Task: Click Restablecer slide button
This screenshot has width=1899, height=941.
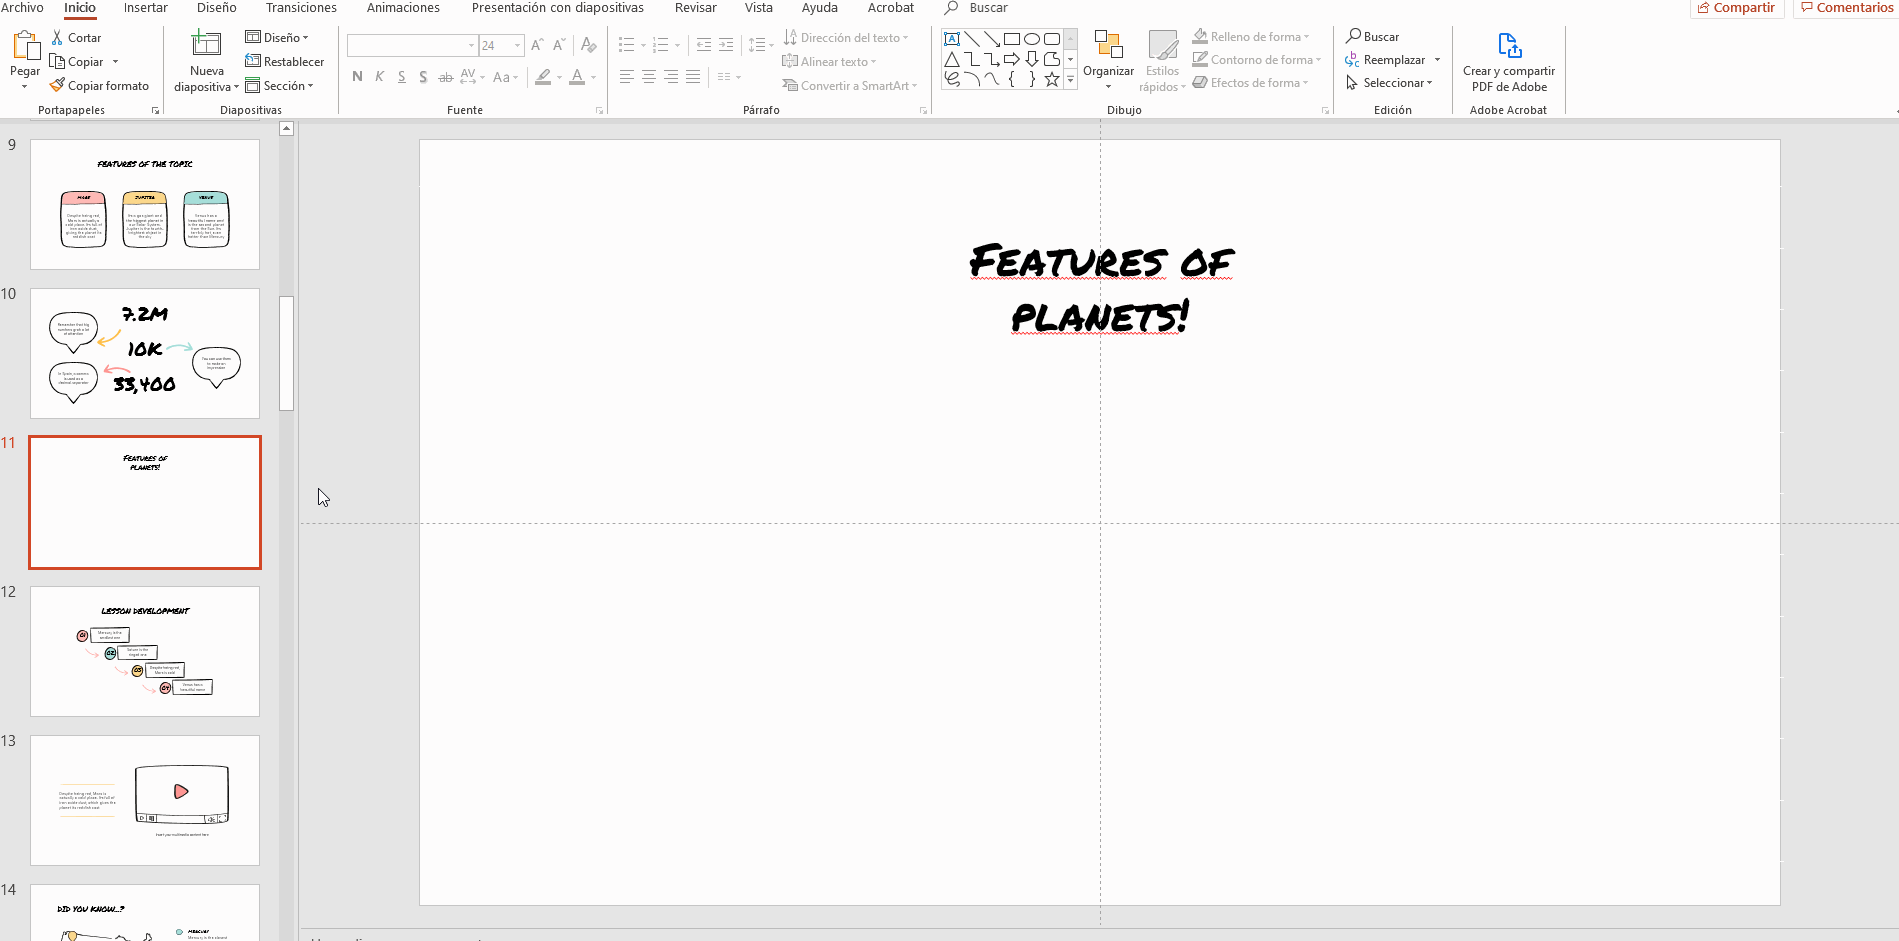Action: pyautogui.click(x=285, y=61)
